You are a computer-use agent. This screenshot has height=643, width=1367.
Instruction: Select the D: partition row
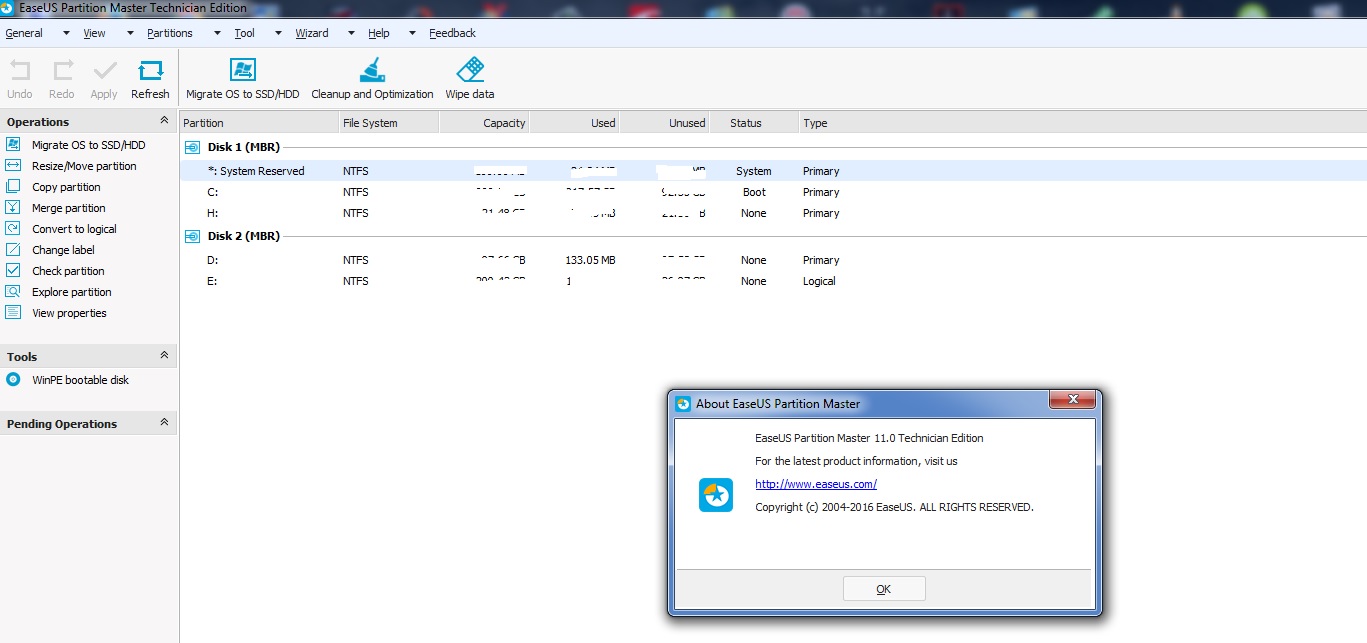click(x=773, y=260)
